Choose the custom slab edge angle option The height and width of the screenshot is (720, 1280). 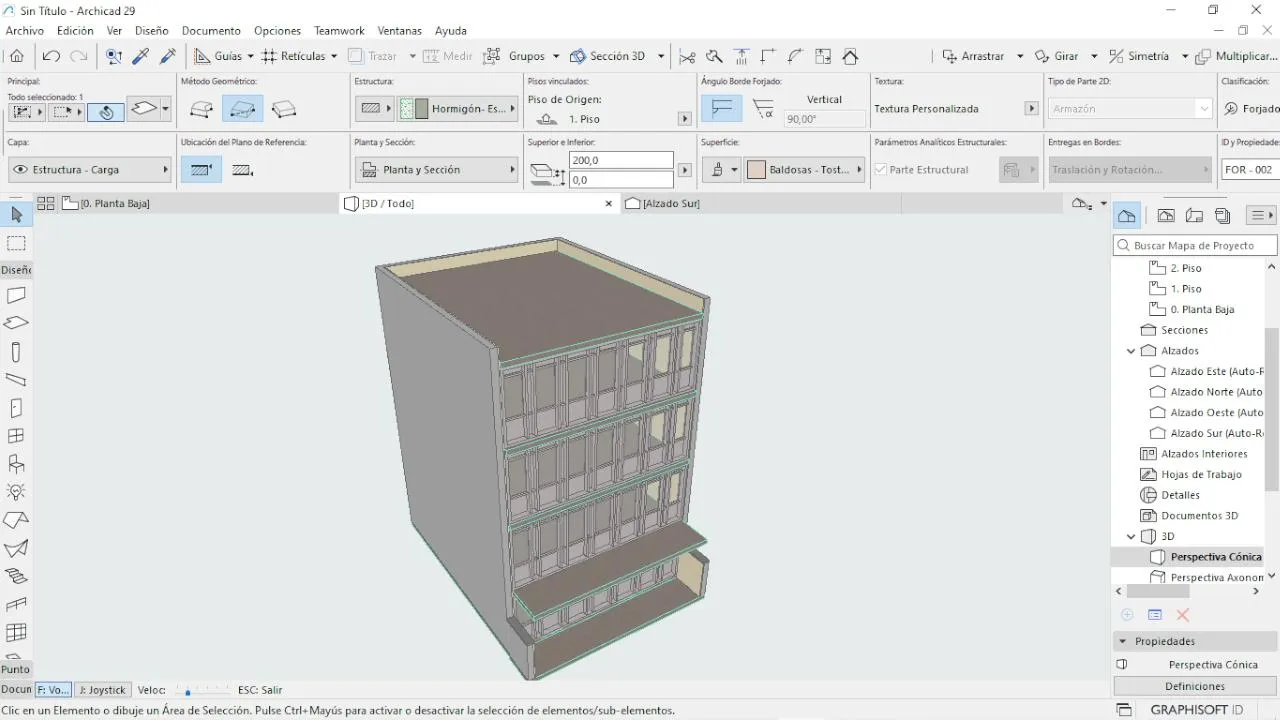pos(763,109)
